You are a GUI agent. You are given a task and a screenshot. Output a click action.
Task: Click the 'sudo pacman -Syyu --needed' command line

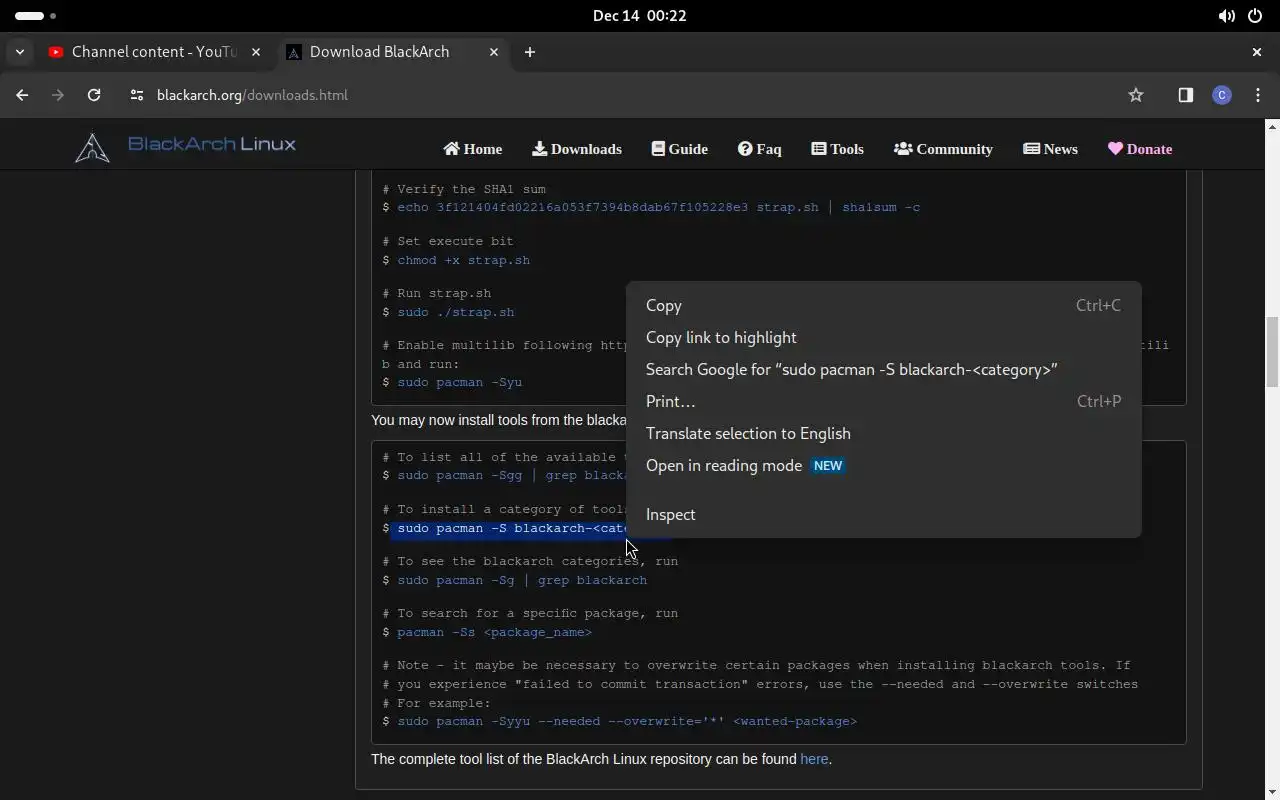(627, 721)
